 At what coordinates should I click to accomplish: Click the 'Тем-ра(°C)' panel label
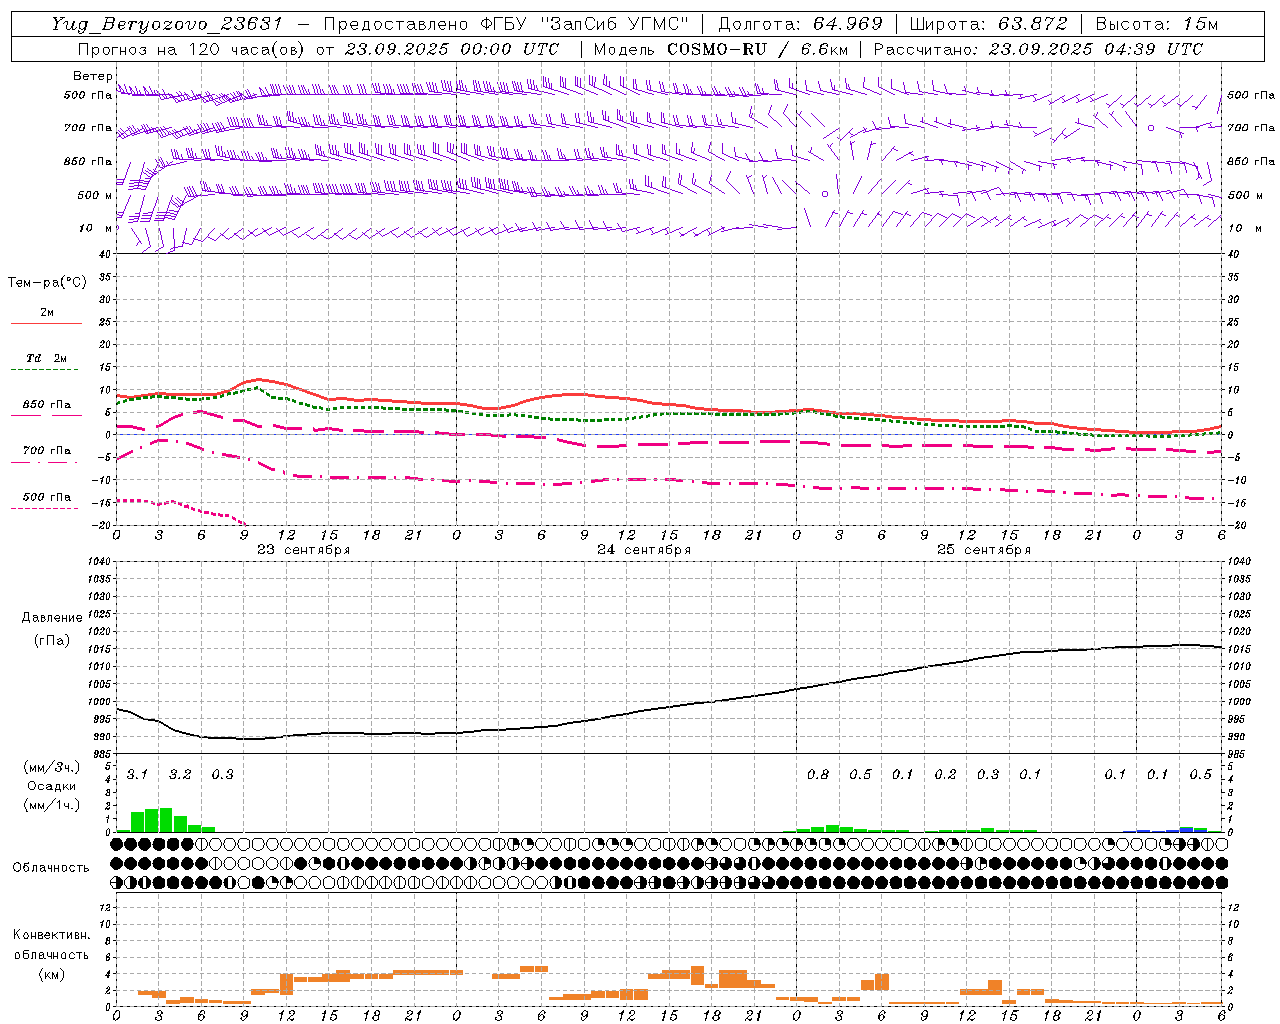tap(47, 283)
